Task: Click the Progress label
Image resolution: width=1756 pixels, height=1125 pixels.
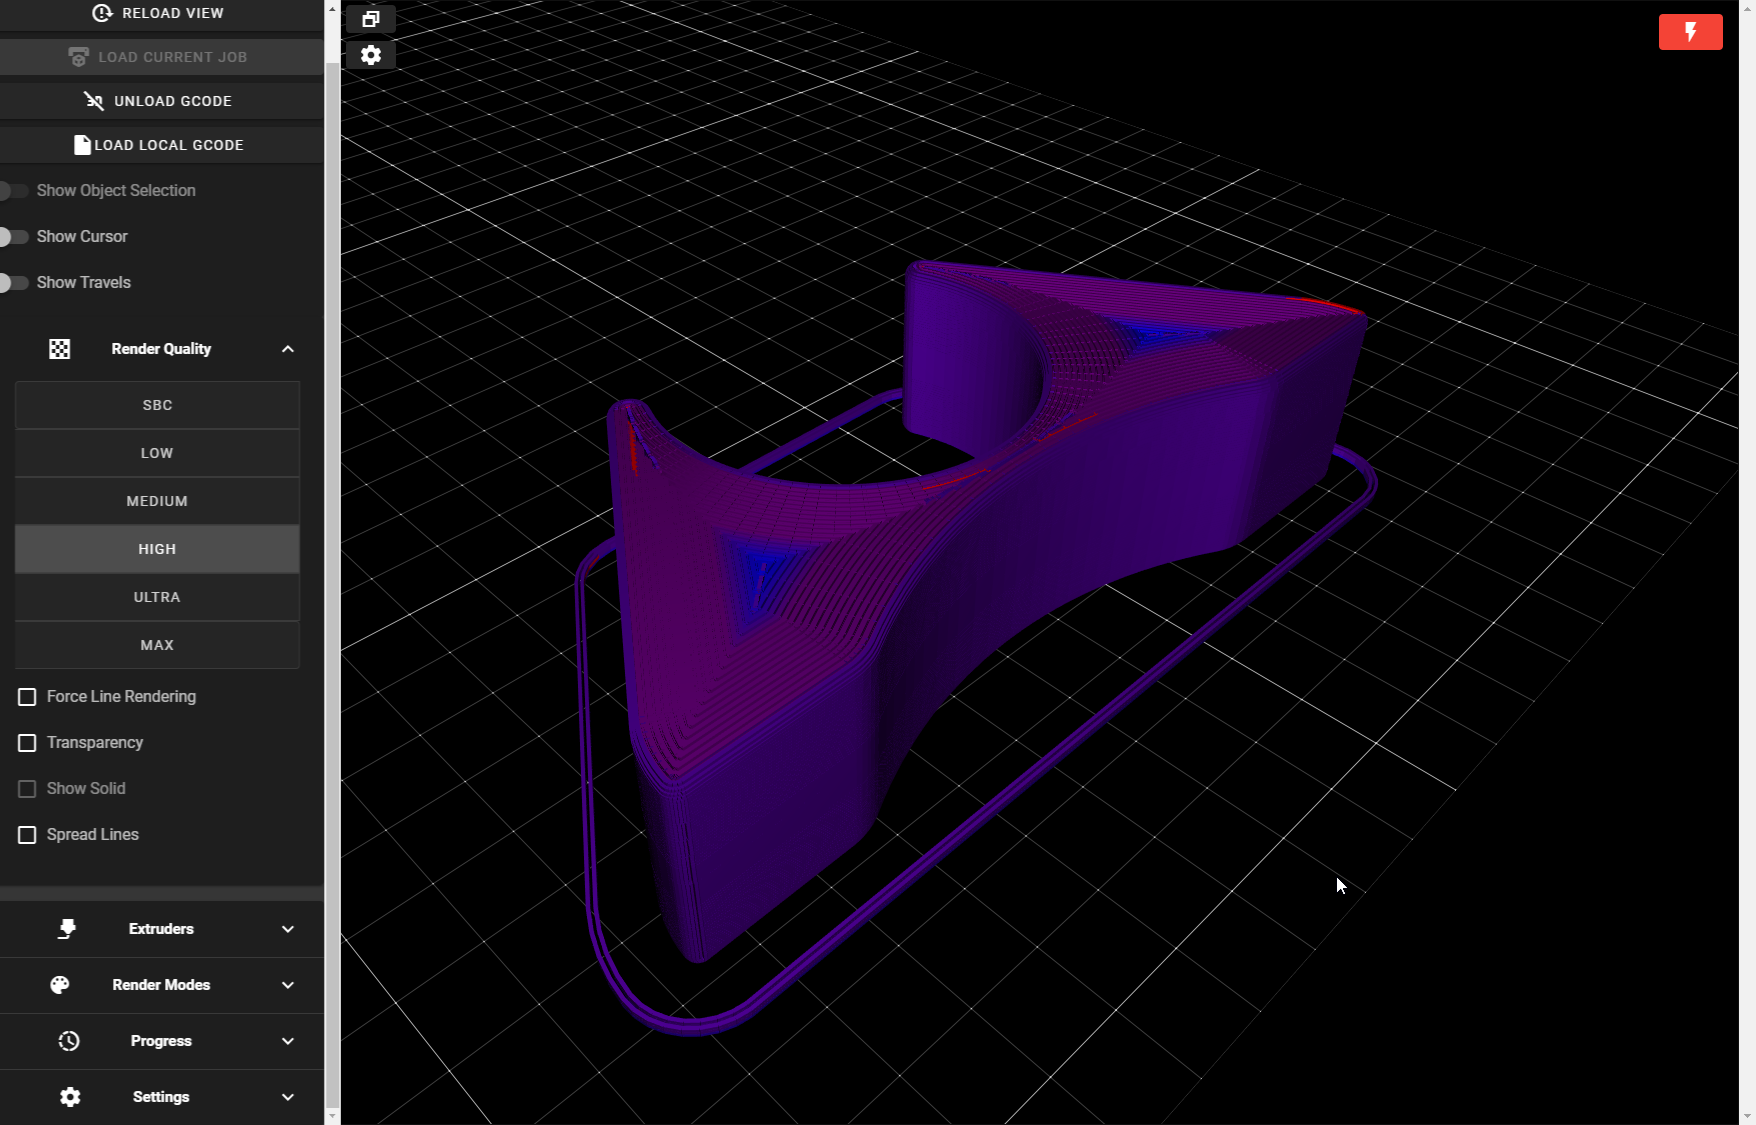Action: 161,1041
